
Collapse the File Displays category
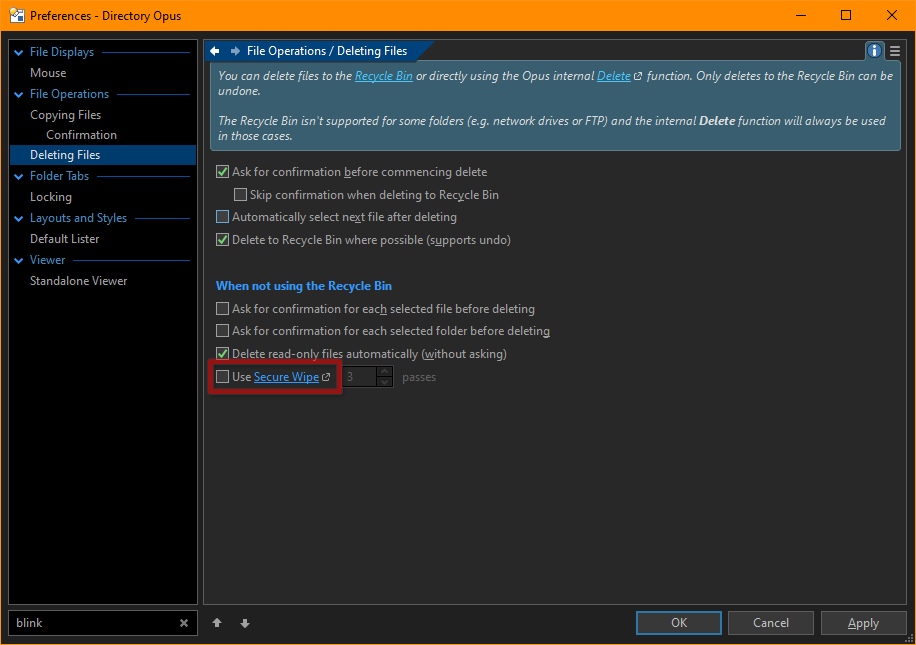19,53
